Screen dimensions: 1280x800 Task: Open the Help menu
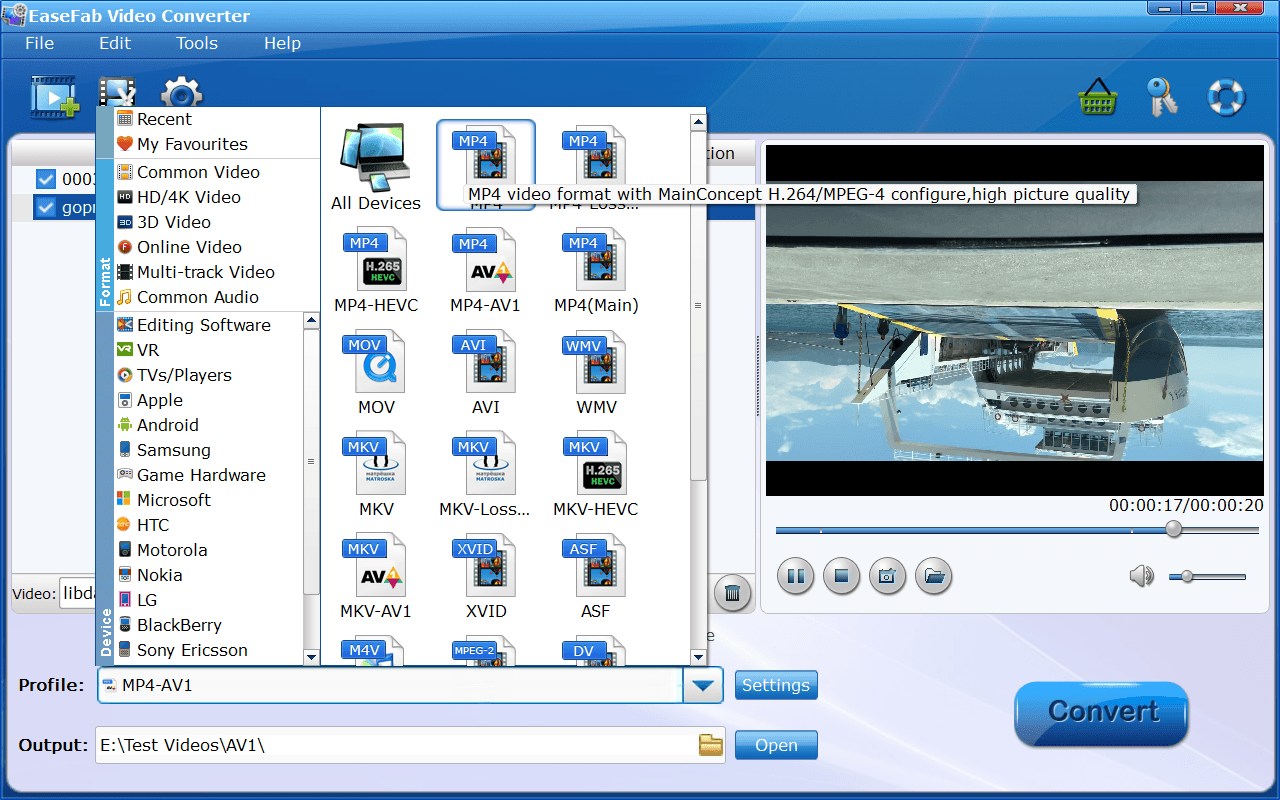(282, 43)
